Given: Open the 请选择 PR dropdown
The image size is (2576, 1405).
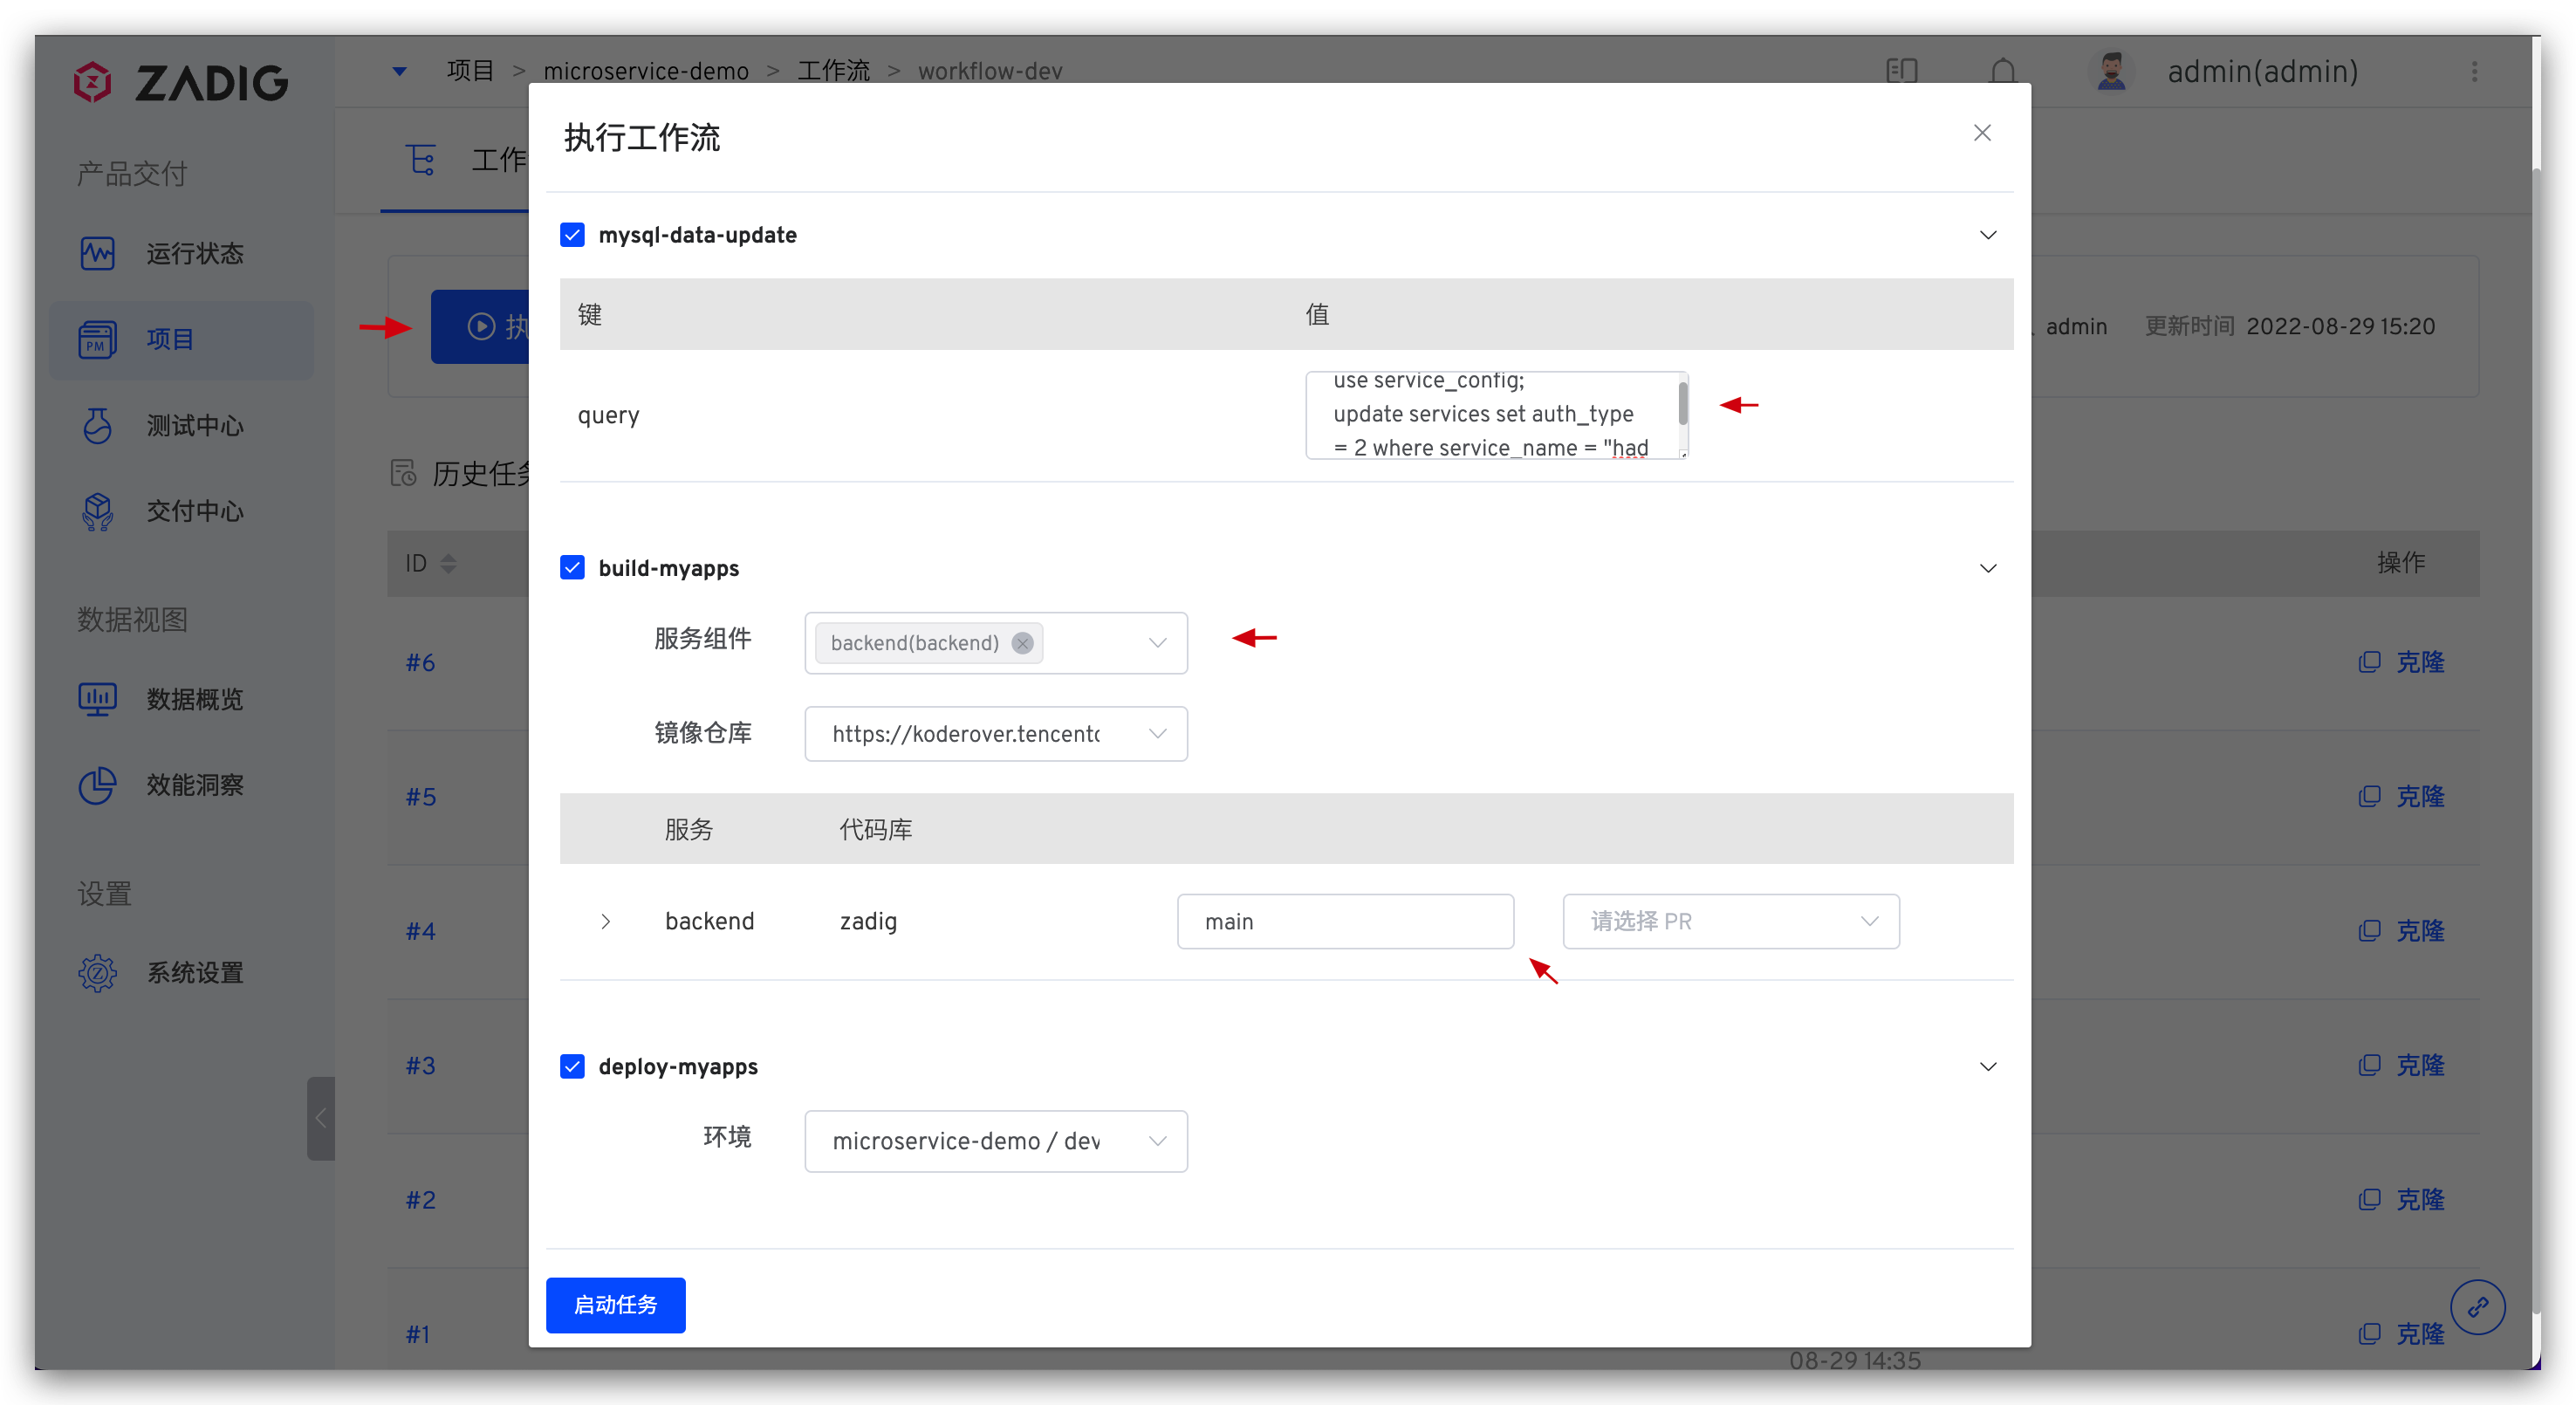Looking at the screenshot, I should [x=1730, y=921].
